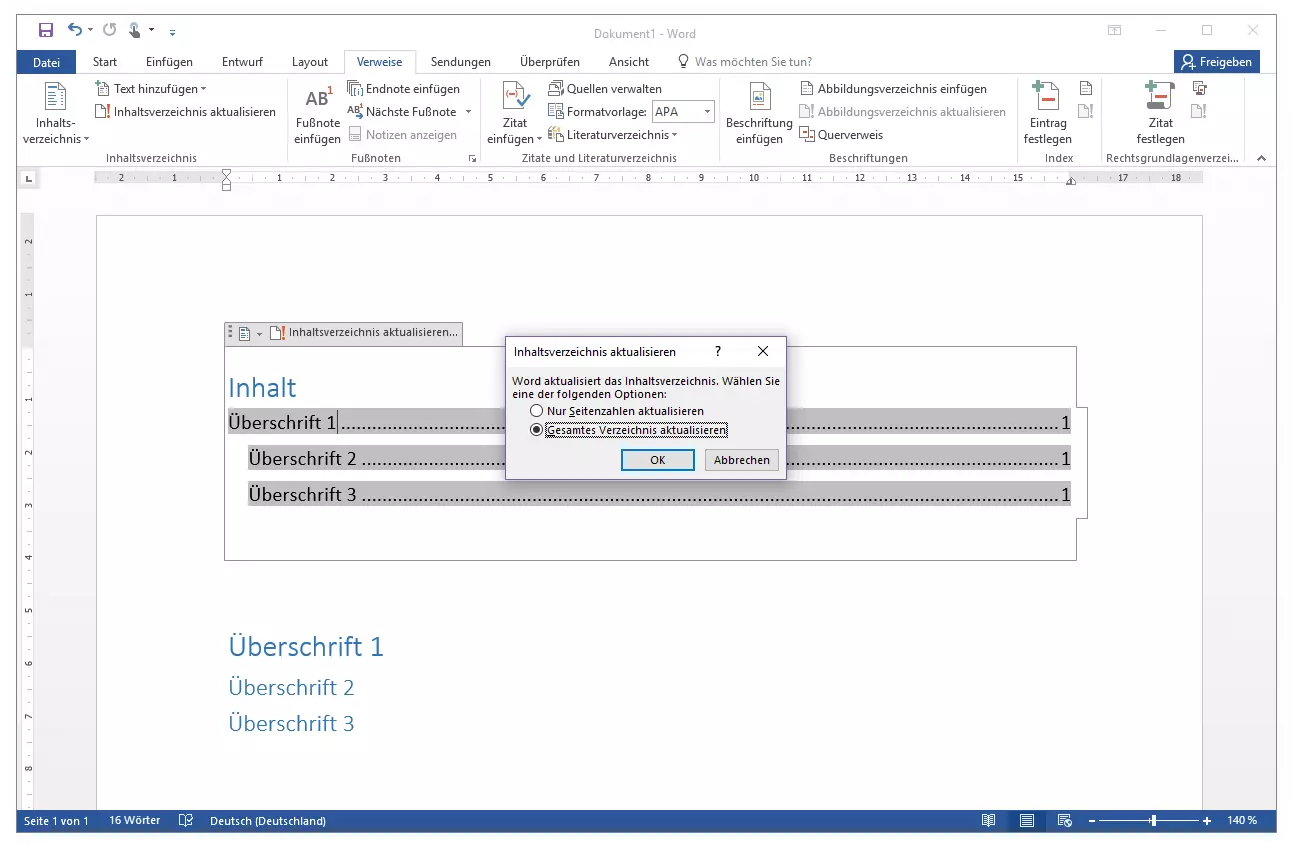Click the Rechtsgrundlagenverzeichnis einfügen icon
1293x853 pixels.
pos(1200,89)
